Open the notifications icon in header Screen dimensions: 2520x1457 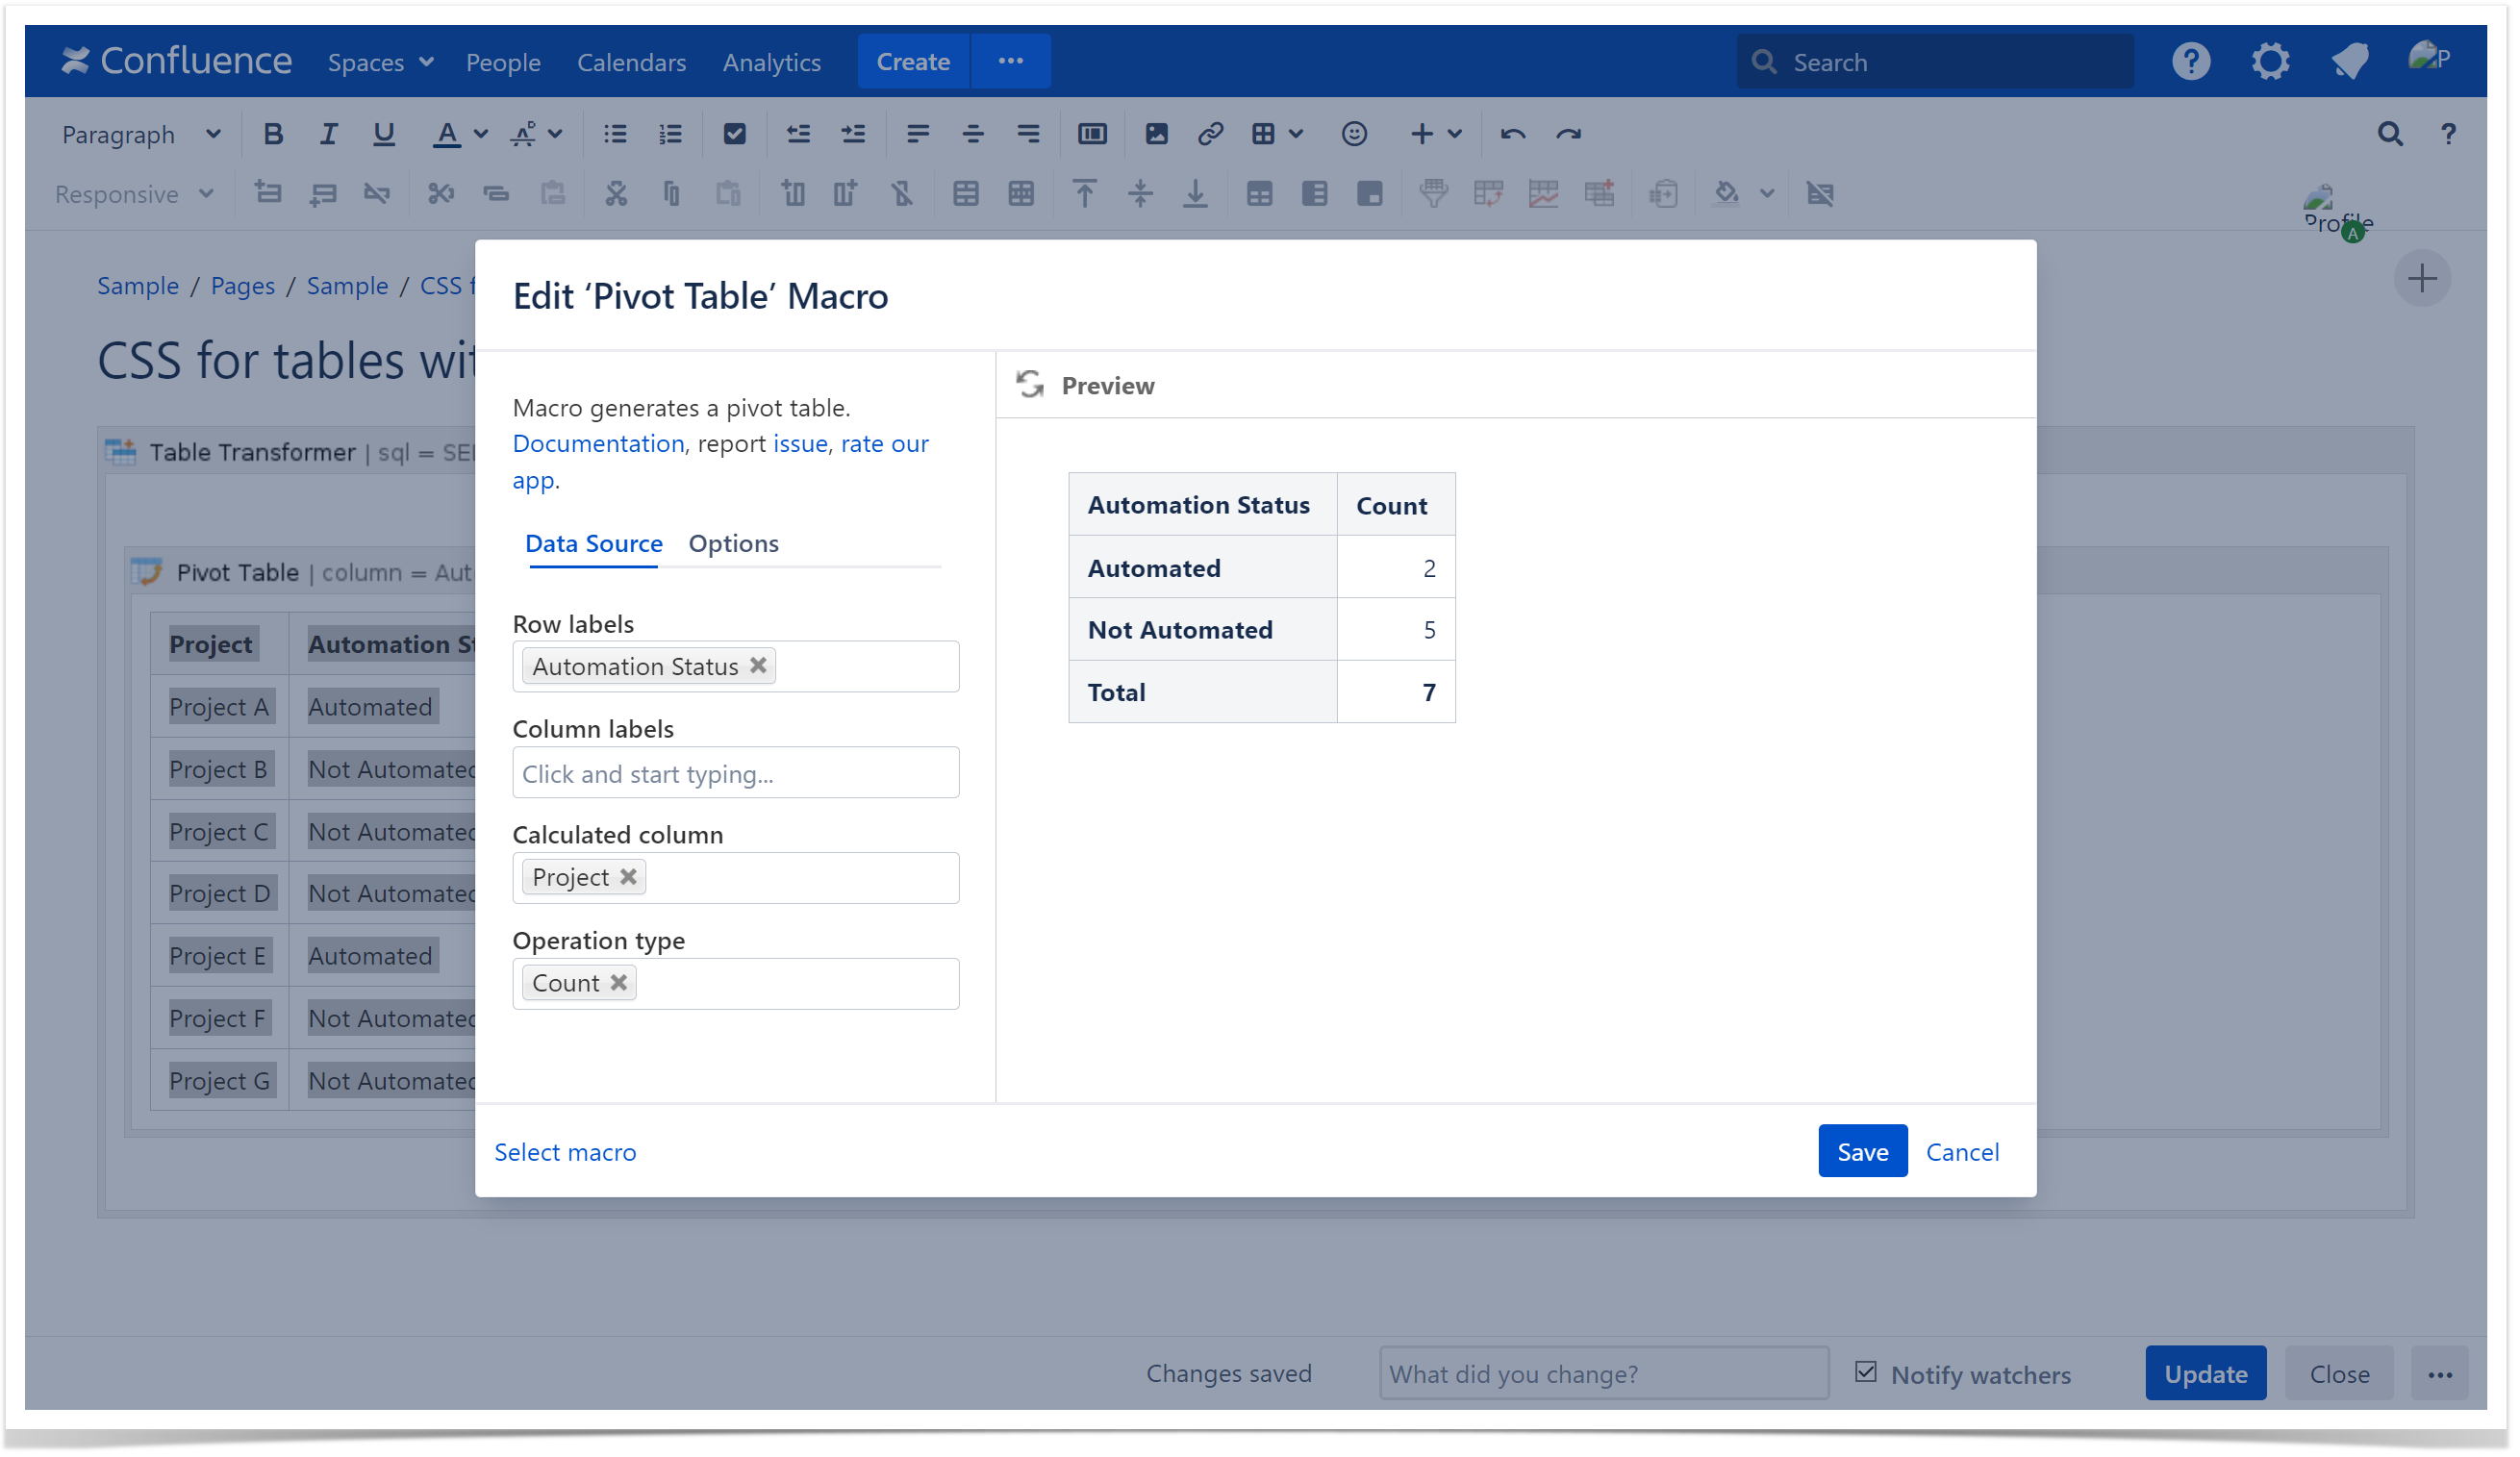coord(2352,62)
